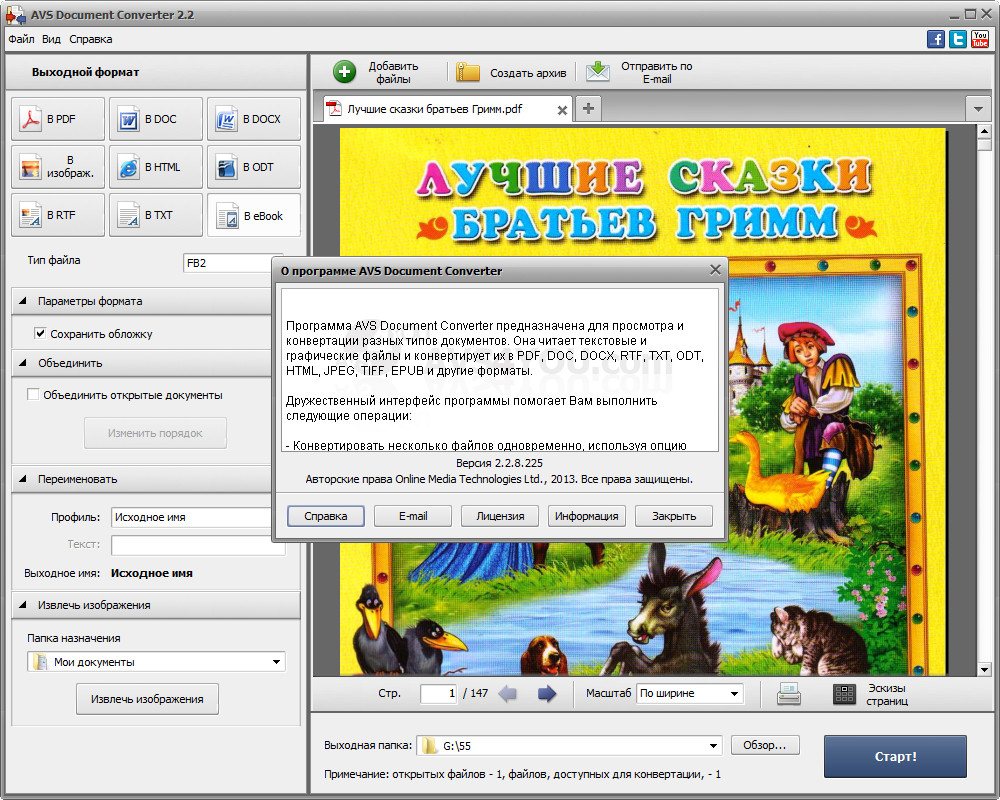
Task: Go to next page with blue arrow
Action: point(547,694)
